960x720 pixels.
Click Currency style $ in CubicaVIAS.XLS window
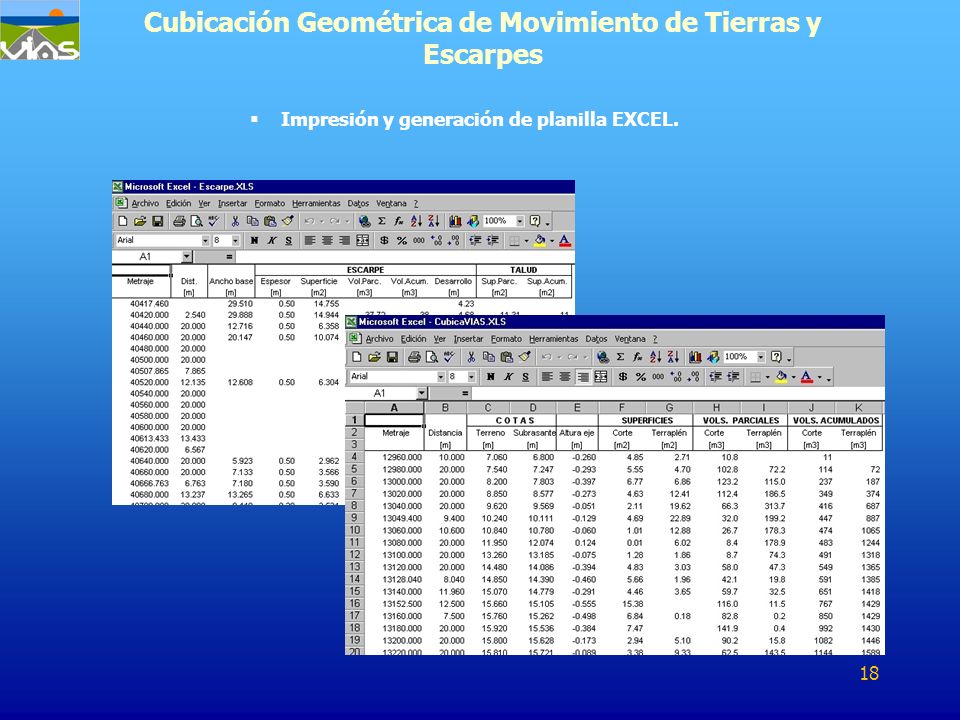623,377
